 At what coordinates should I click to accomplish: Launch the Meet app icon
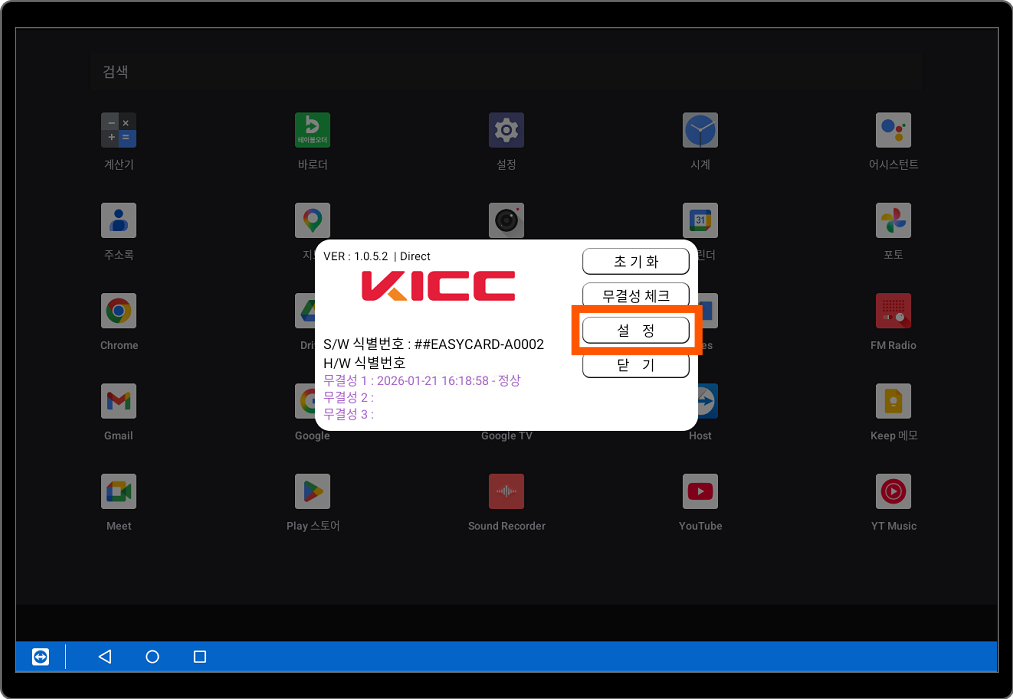click(x=118, y=492)
